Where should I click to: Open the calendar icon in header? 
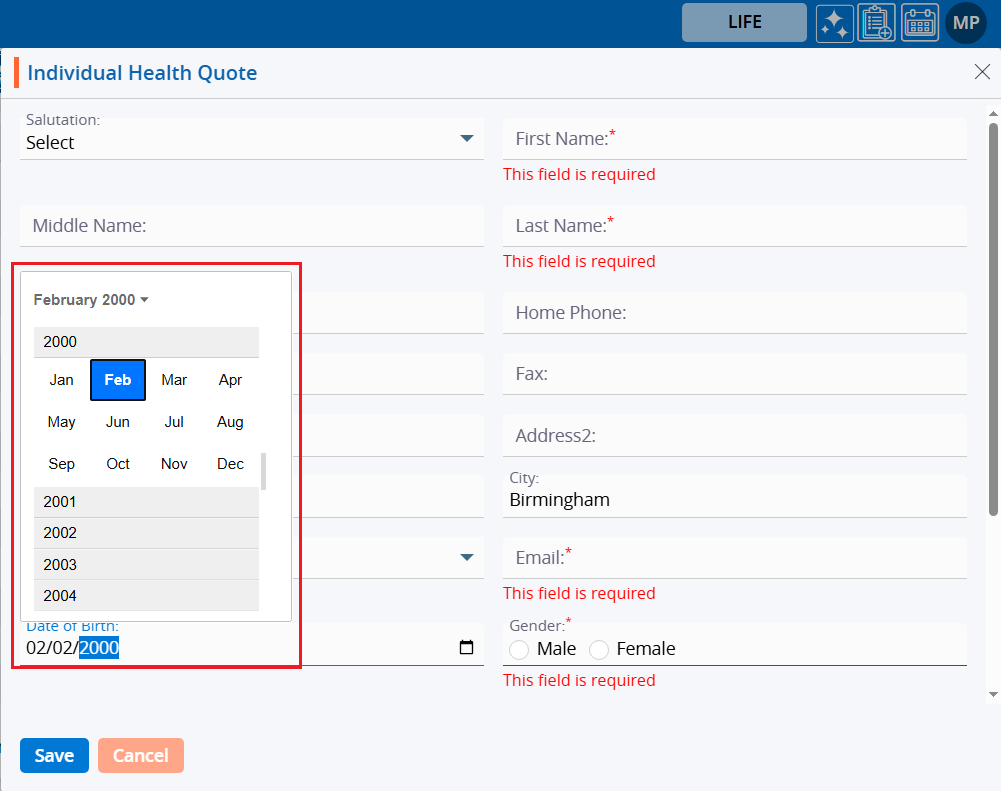[920, 23]
